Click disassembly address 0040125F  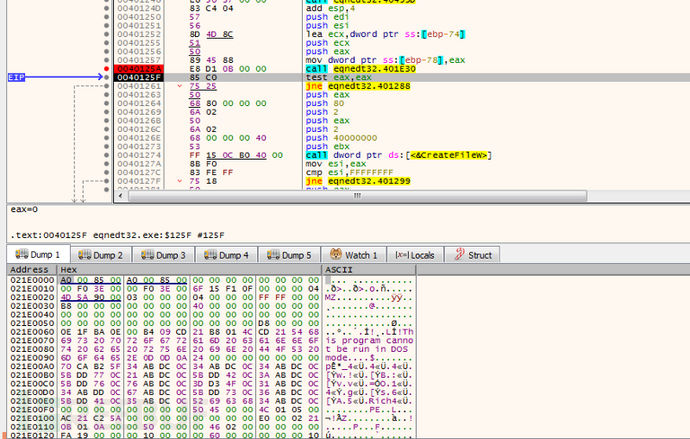pos(139,77)
